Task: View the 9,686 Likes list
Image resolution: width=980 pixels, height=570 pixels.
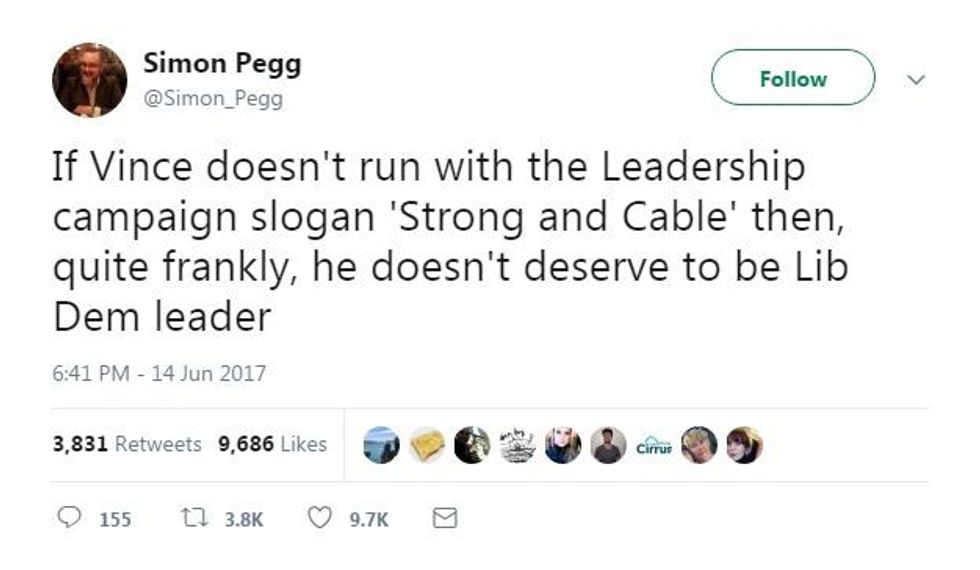Action: [272, 444]
